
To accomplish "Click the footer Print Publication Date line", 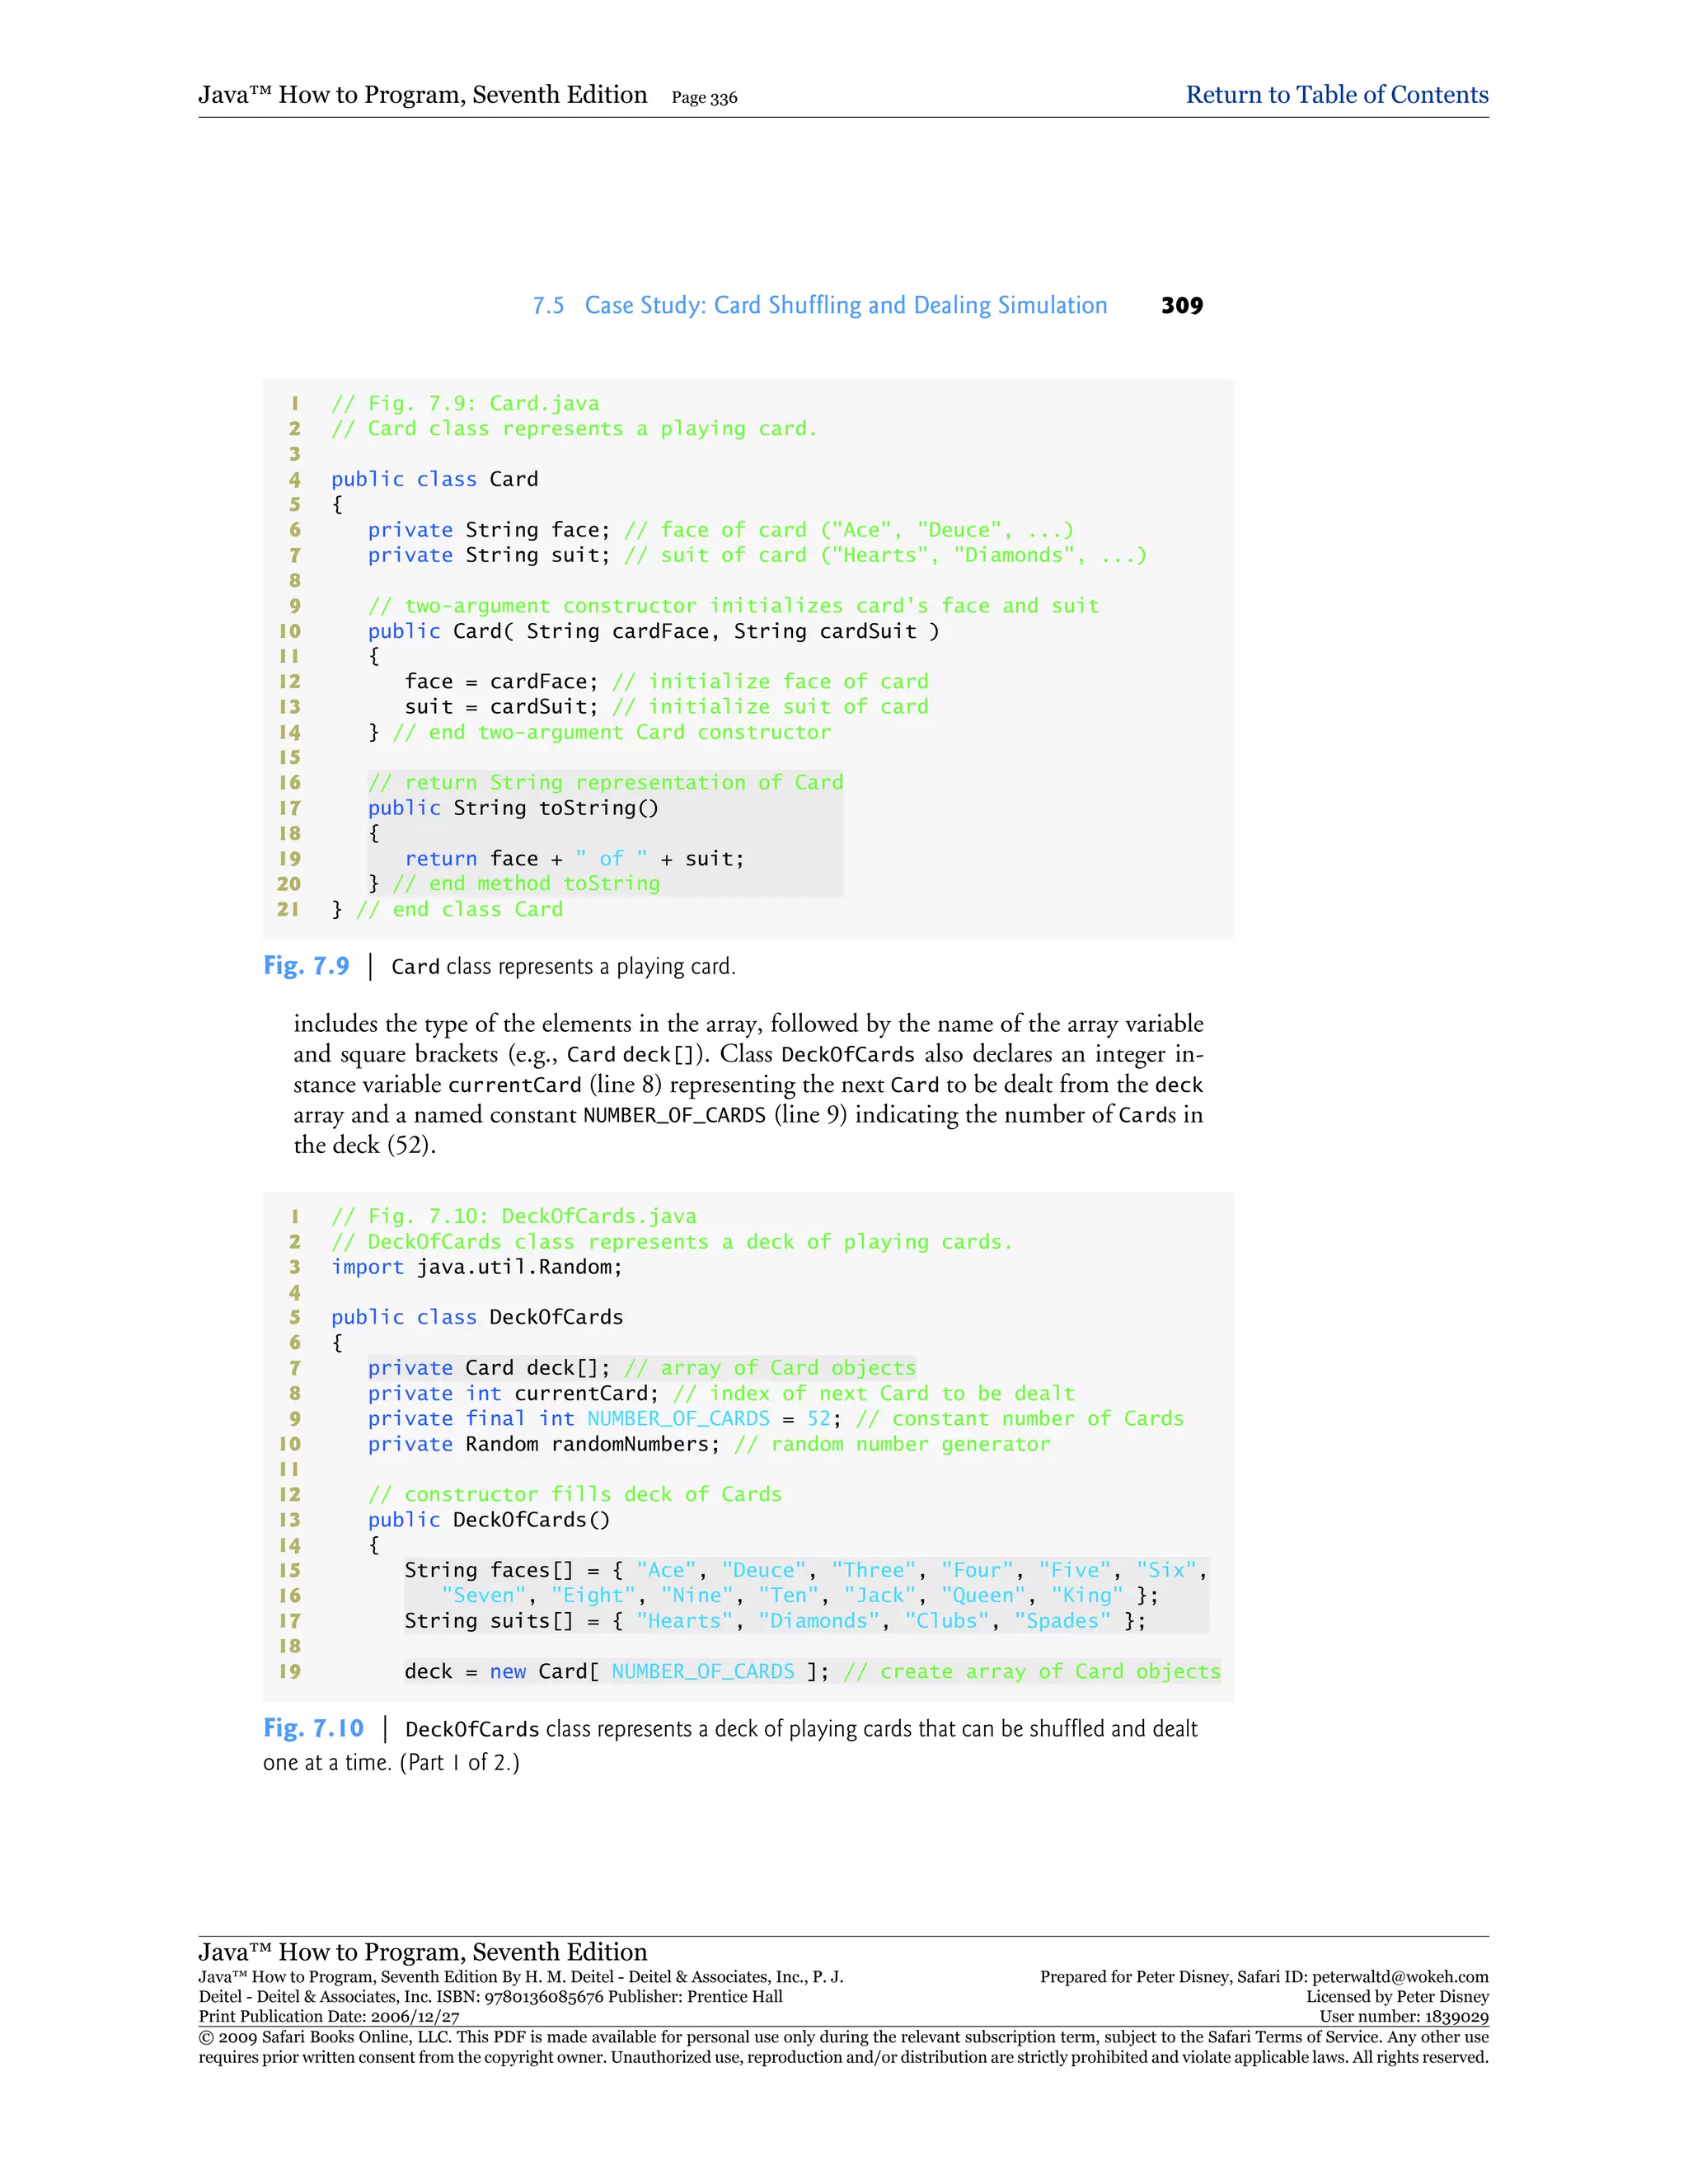I will (329, 2017).
